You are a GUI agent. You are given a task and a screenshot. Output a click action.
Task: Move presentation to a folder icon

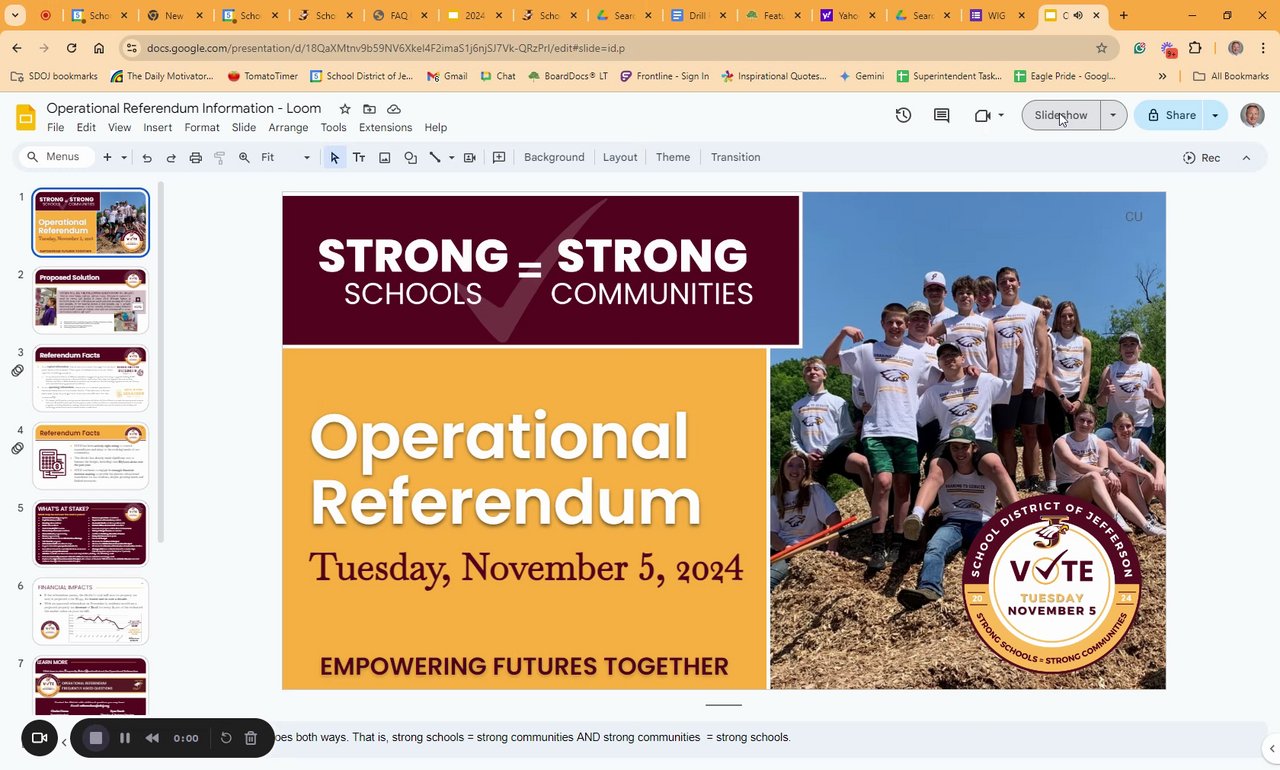point(369,109)
